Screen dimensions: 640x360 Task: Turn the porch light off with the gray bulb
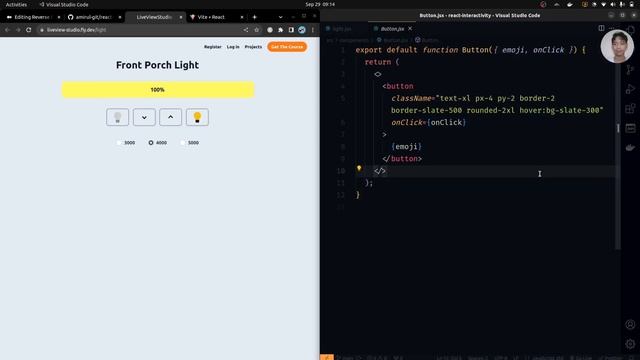[x=118, y=117]
